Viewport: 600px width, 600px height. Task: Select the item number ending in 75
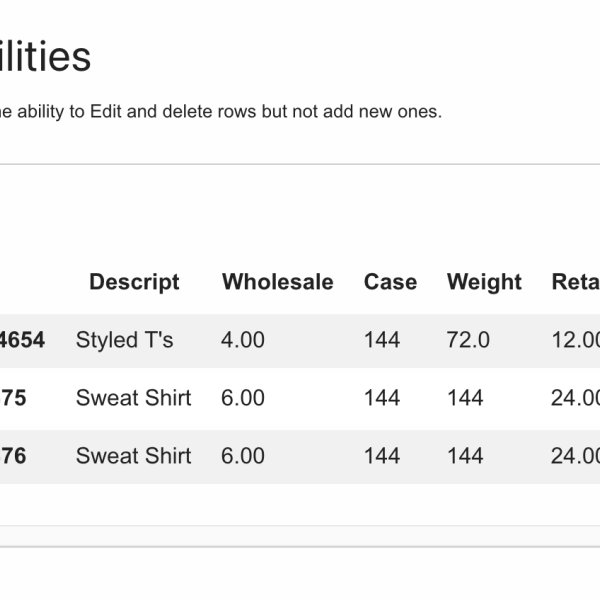point(14,398)
